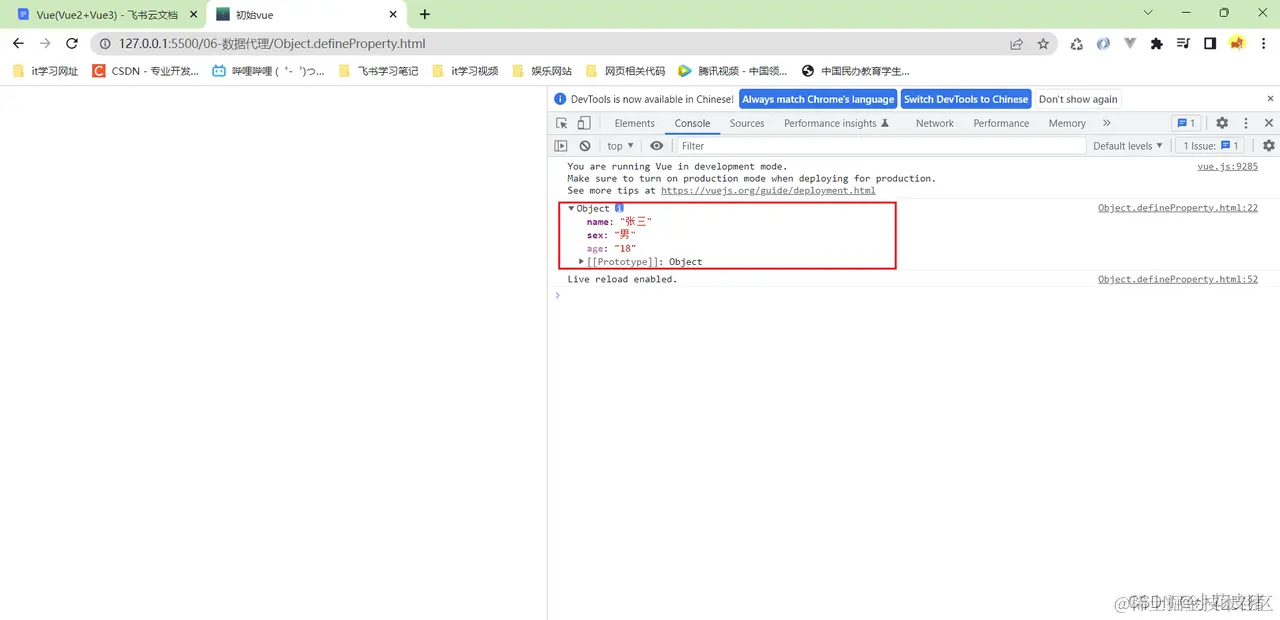Select the Console tab

(692, 123)
